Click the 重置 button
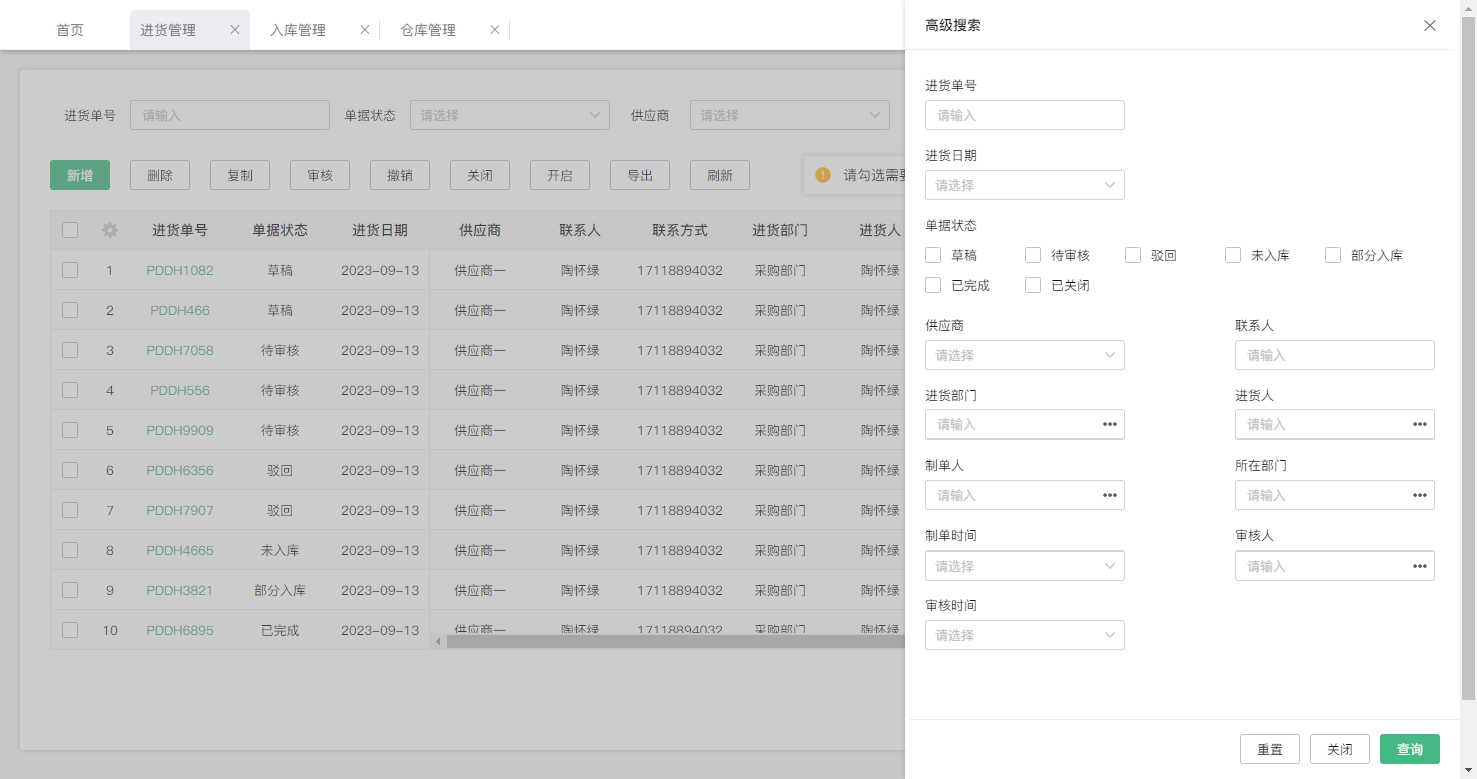Screen dimensions: 1477x779 tap(1270, 749)
